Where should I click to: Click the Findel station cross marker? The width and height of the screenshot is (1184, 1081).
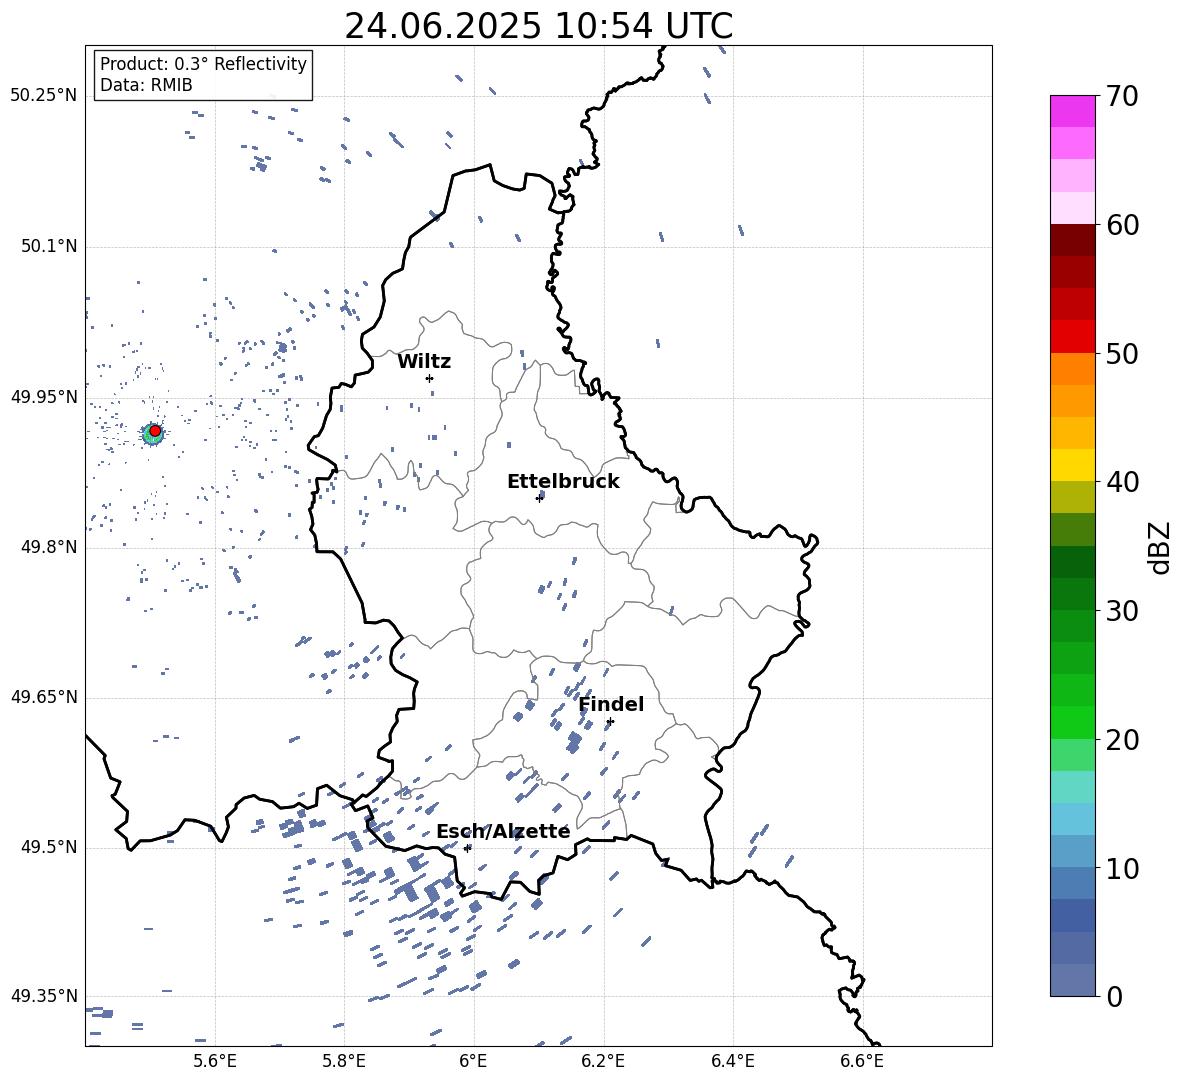(610, 722)
